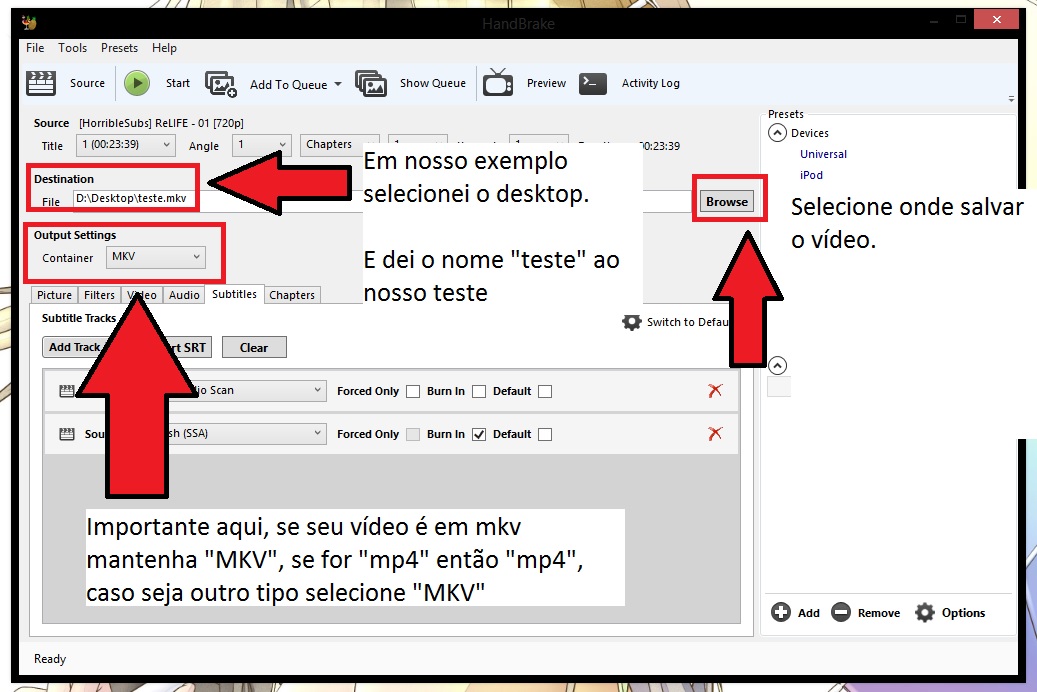Click the Start label in toolbar
The width and height of the screenshot is (1037, 692).
177,83
